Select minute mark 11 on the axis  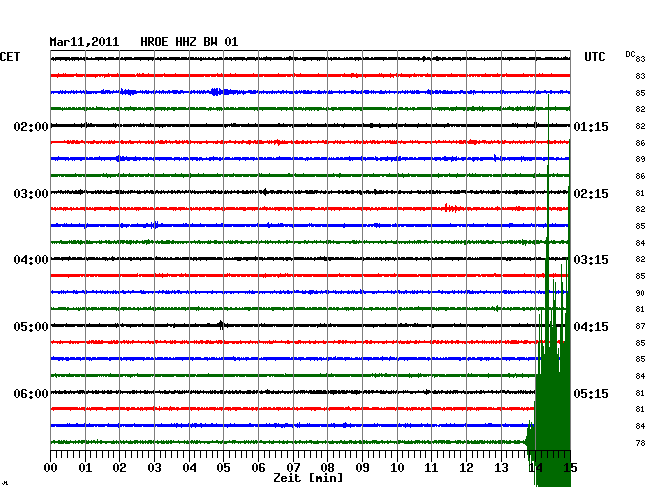[431, 468]
